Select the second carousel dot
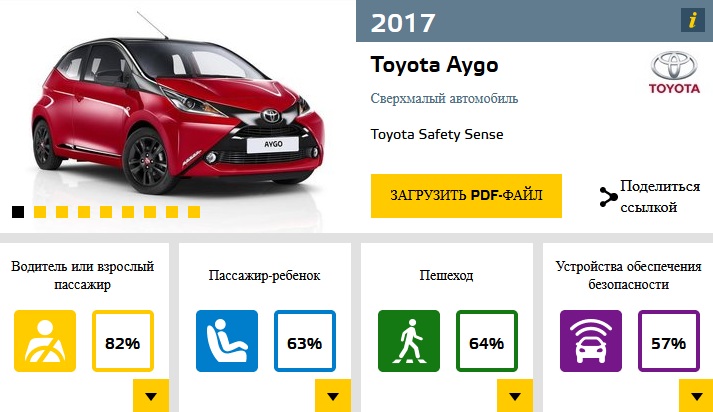The height and width of the screenshot is (412, 713). pos(40,212)
